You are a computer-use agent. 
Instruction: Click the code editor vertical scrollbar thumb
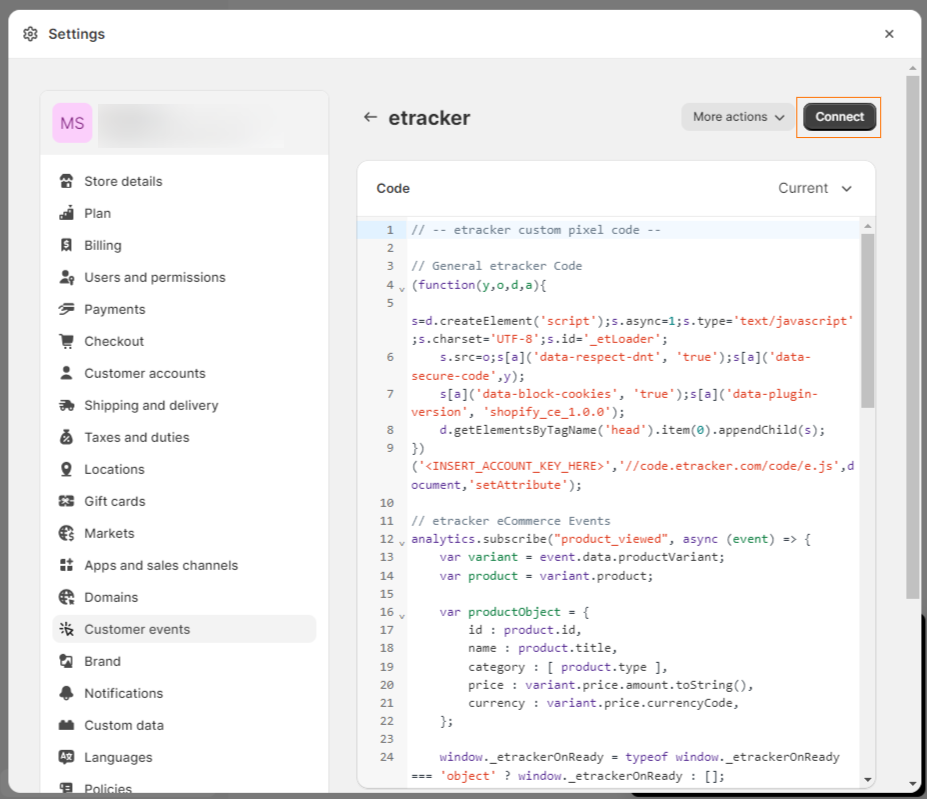[x=867, y=321]
